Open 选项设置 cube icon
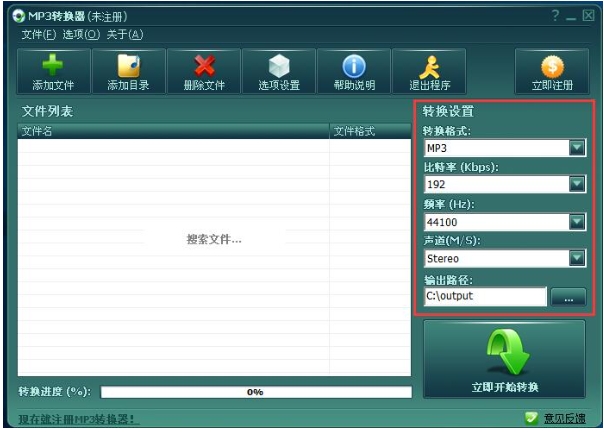 point(279,66)
